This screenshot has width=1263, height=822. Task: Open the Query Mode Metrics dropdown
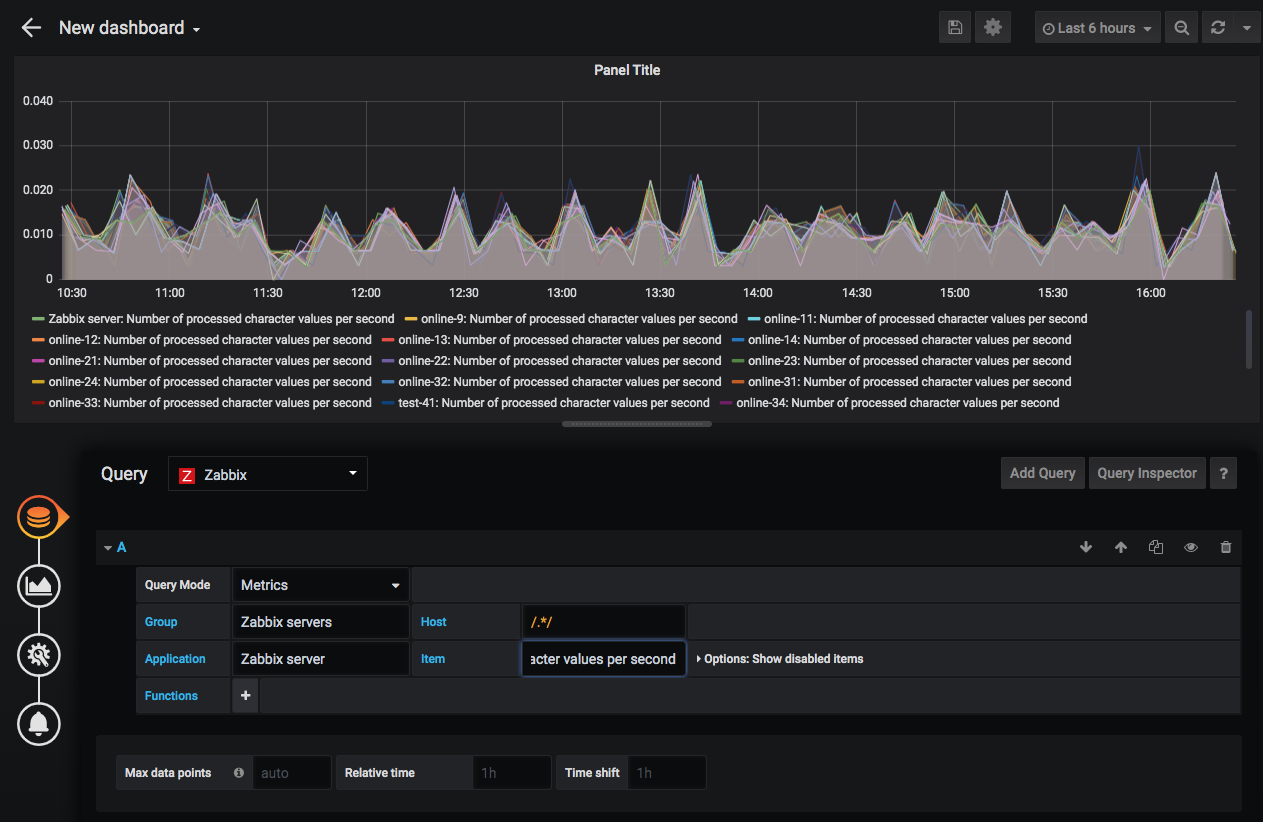[321, 585]
